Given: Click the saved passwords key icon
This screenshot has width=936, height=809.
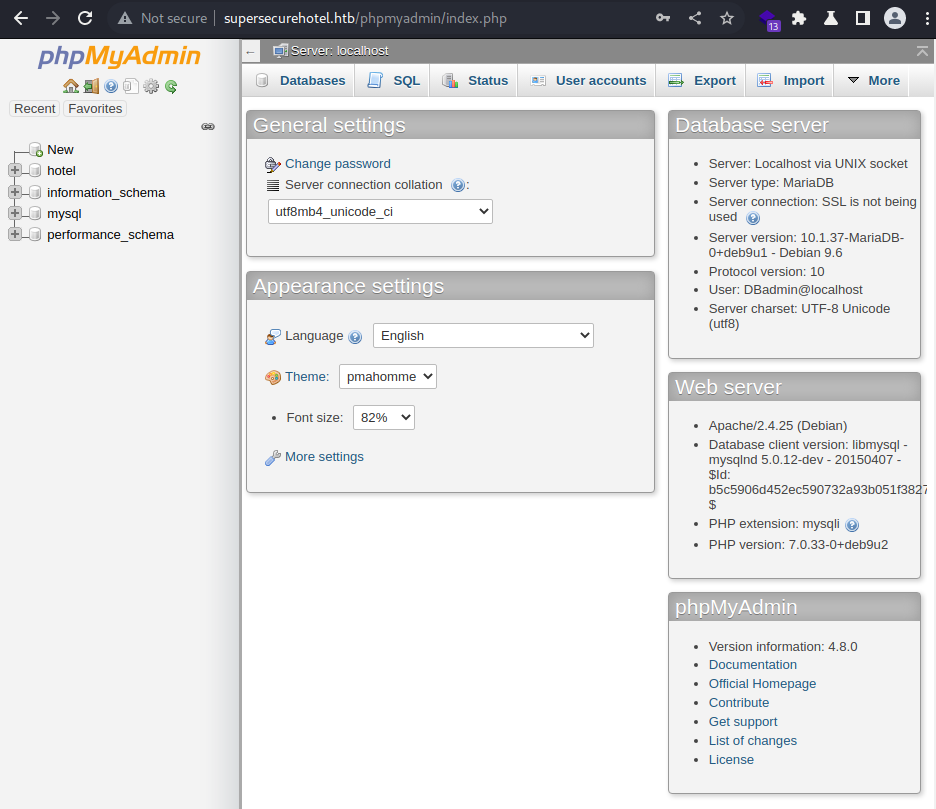Looking at the screenshot, I should coord(663,19).
